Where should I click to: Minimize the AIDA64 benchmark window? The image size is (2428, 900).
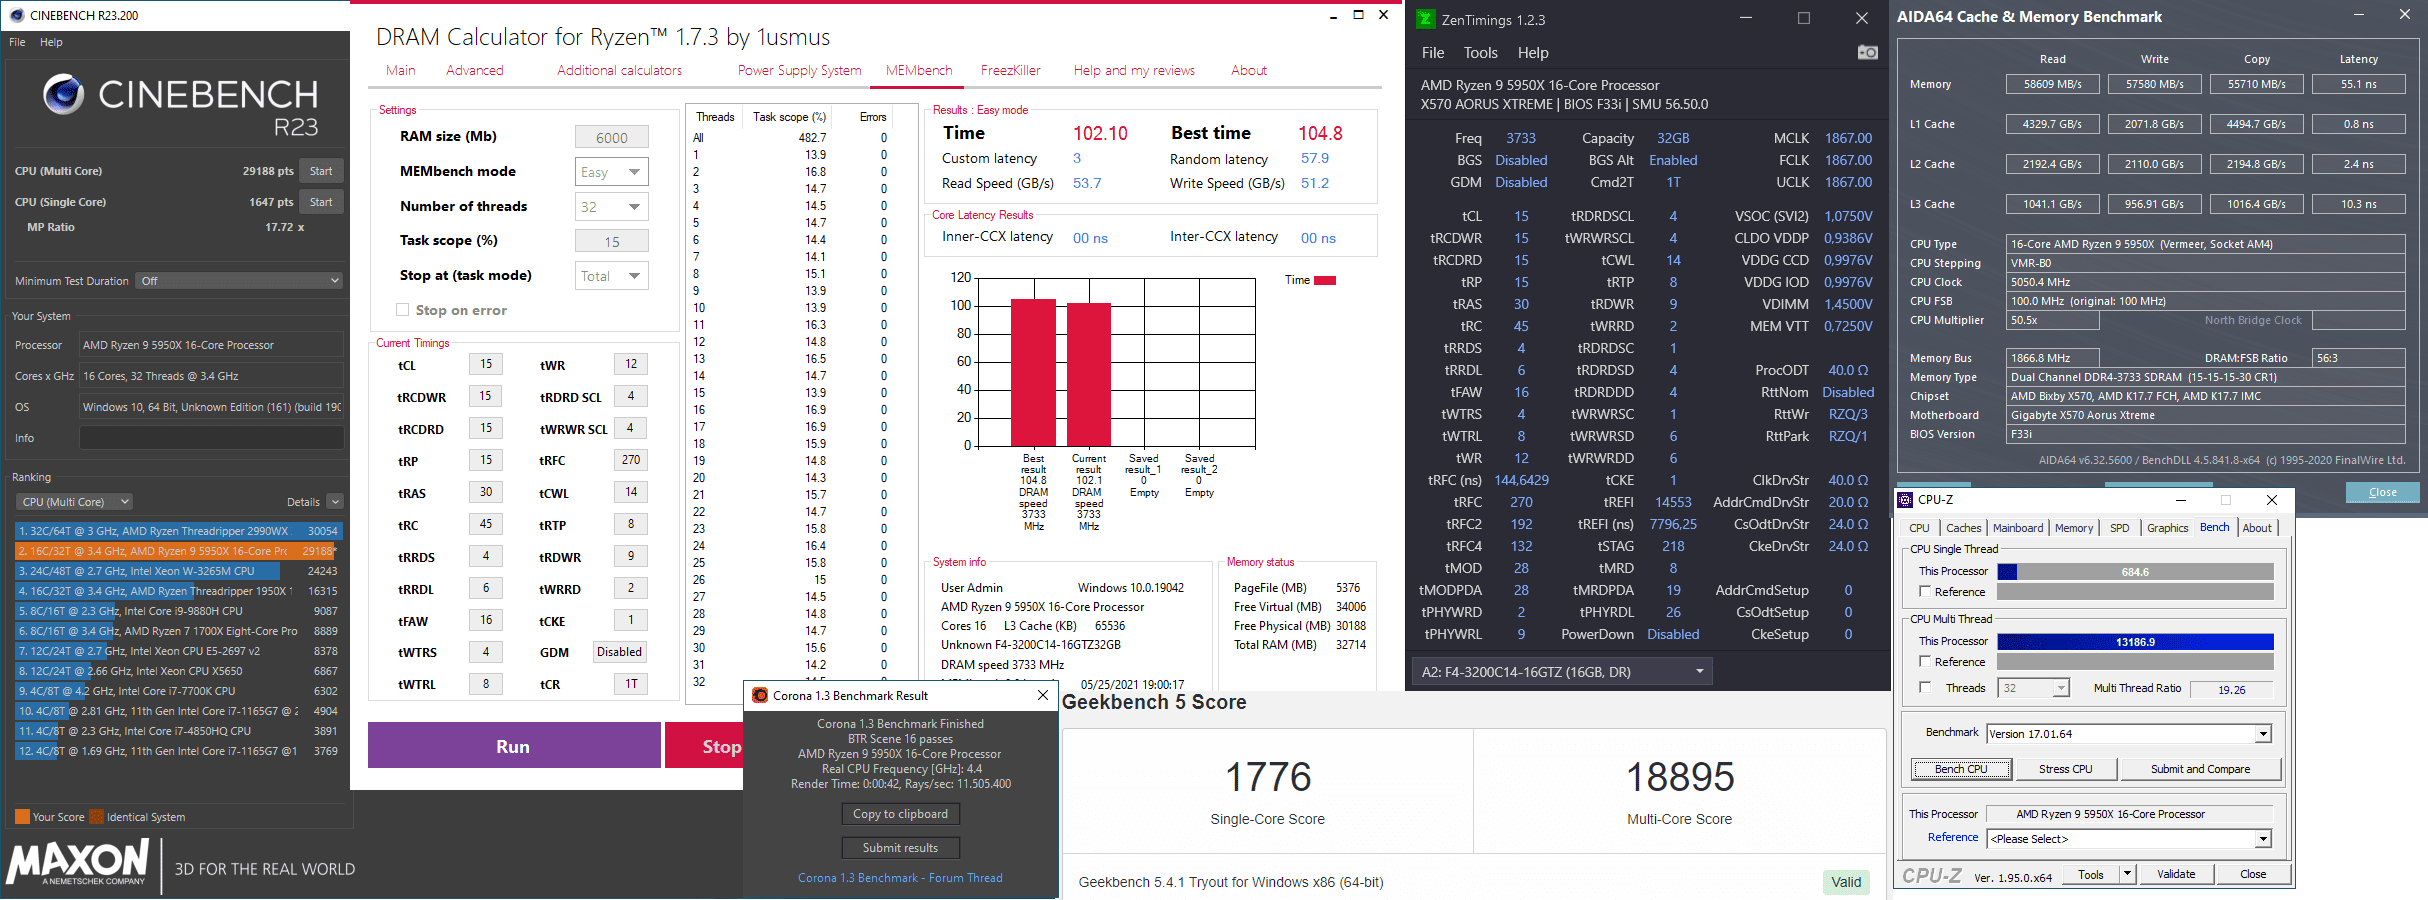pyautogui.click(x=2359, y=15)
